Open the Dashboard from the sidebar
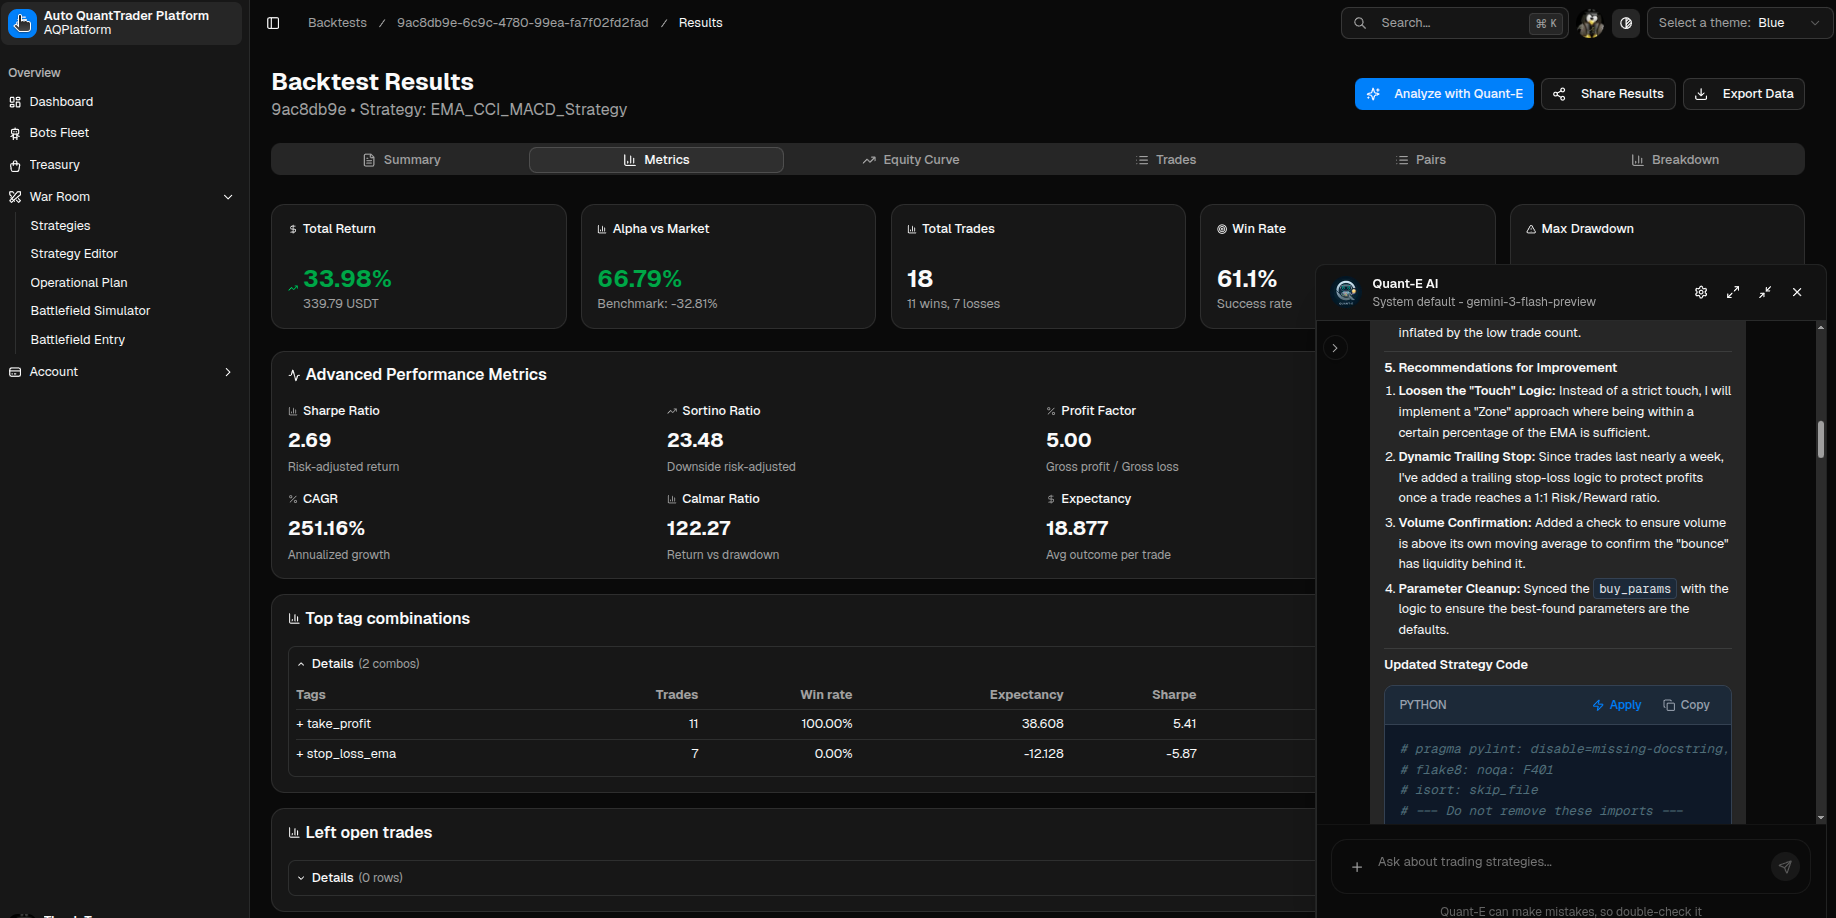The width and height of the screenshot is (1836, 918). tap(62, 101)
